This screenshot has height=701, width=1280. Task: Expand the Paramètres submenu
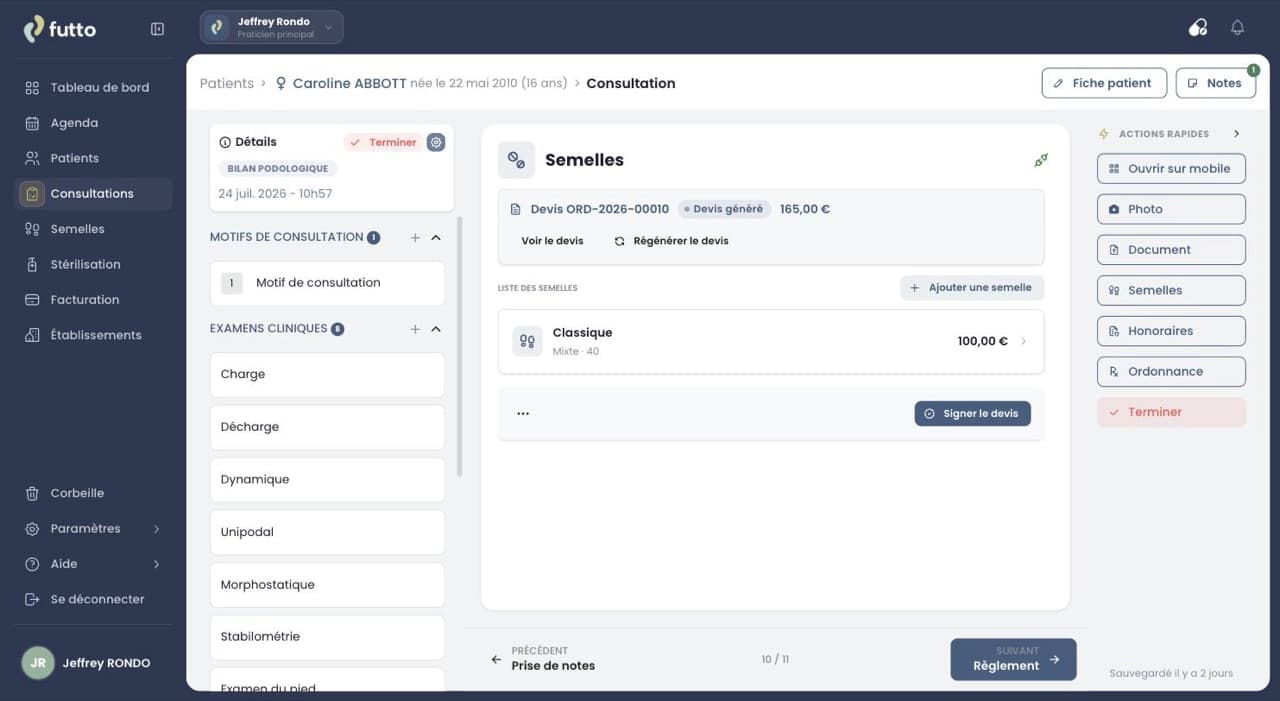[x=156, y=529]
